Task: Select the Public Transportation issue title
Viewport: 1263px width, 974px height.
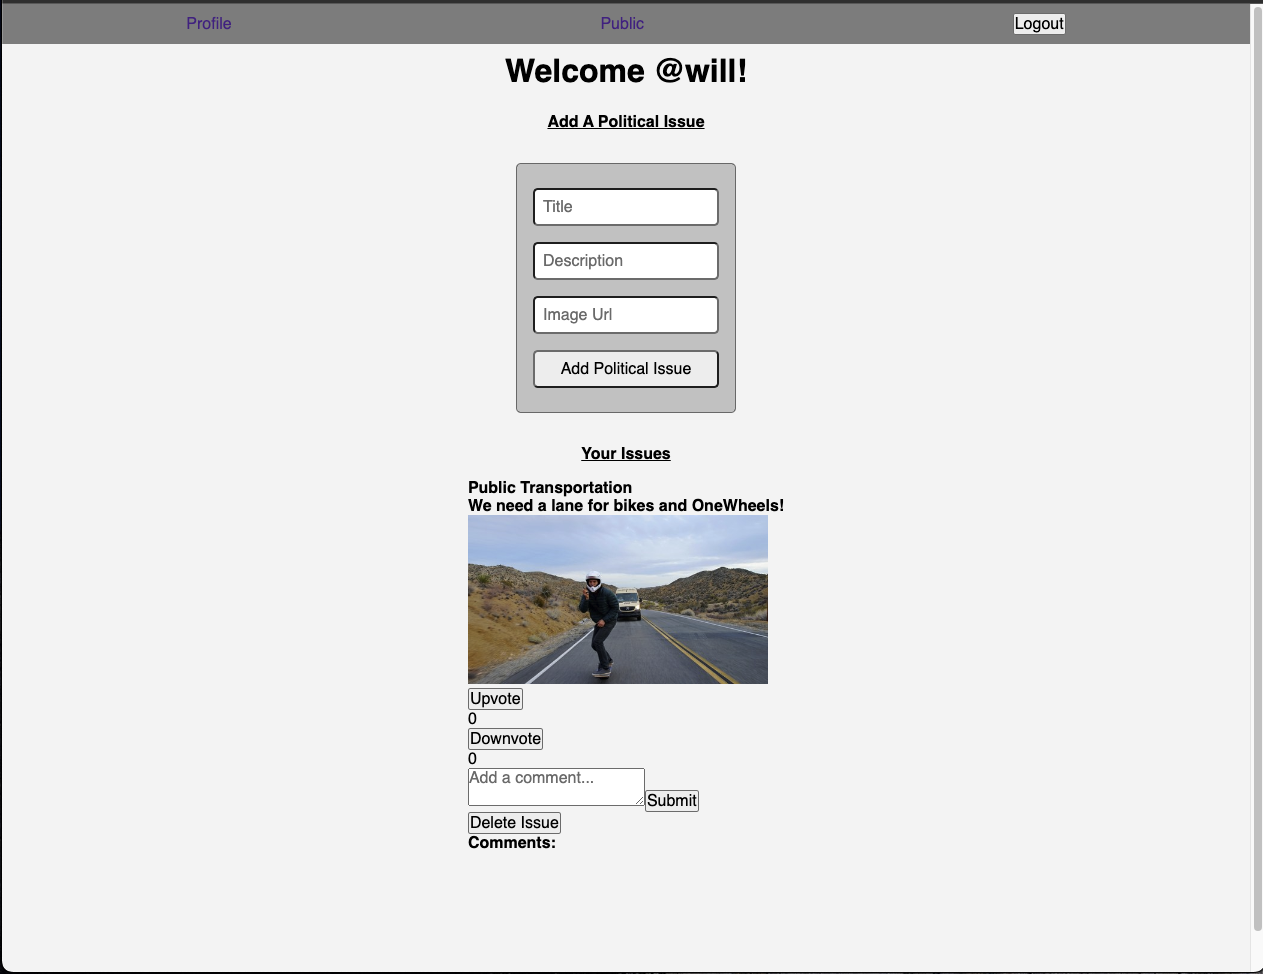Action: point(549,488)
